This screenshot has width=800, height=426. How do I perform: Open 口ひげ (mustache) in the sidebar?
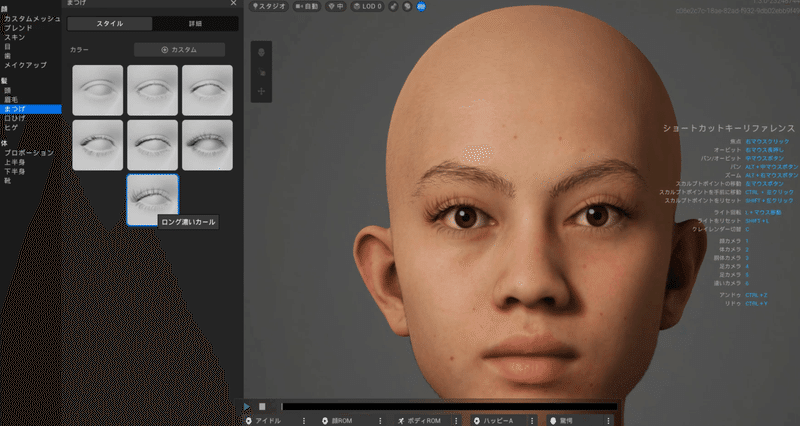click(x=14, y=118)
